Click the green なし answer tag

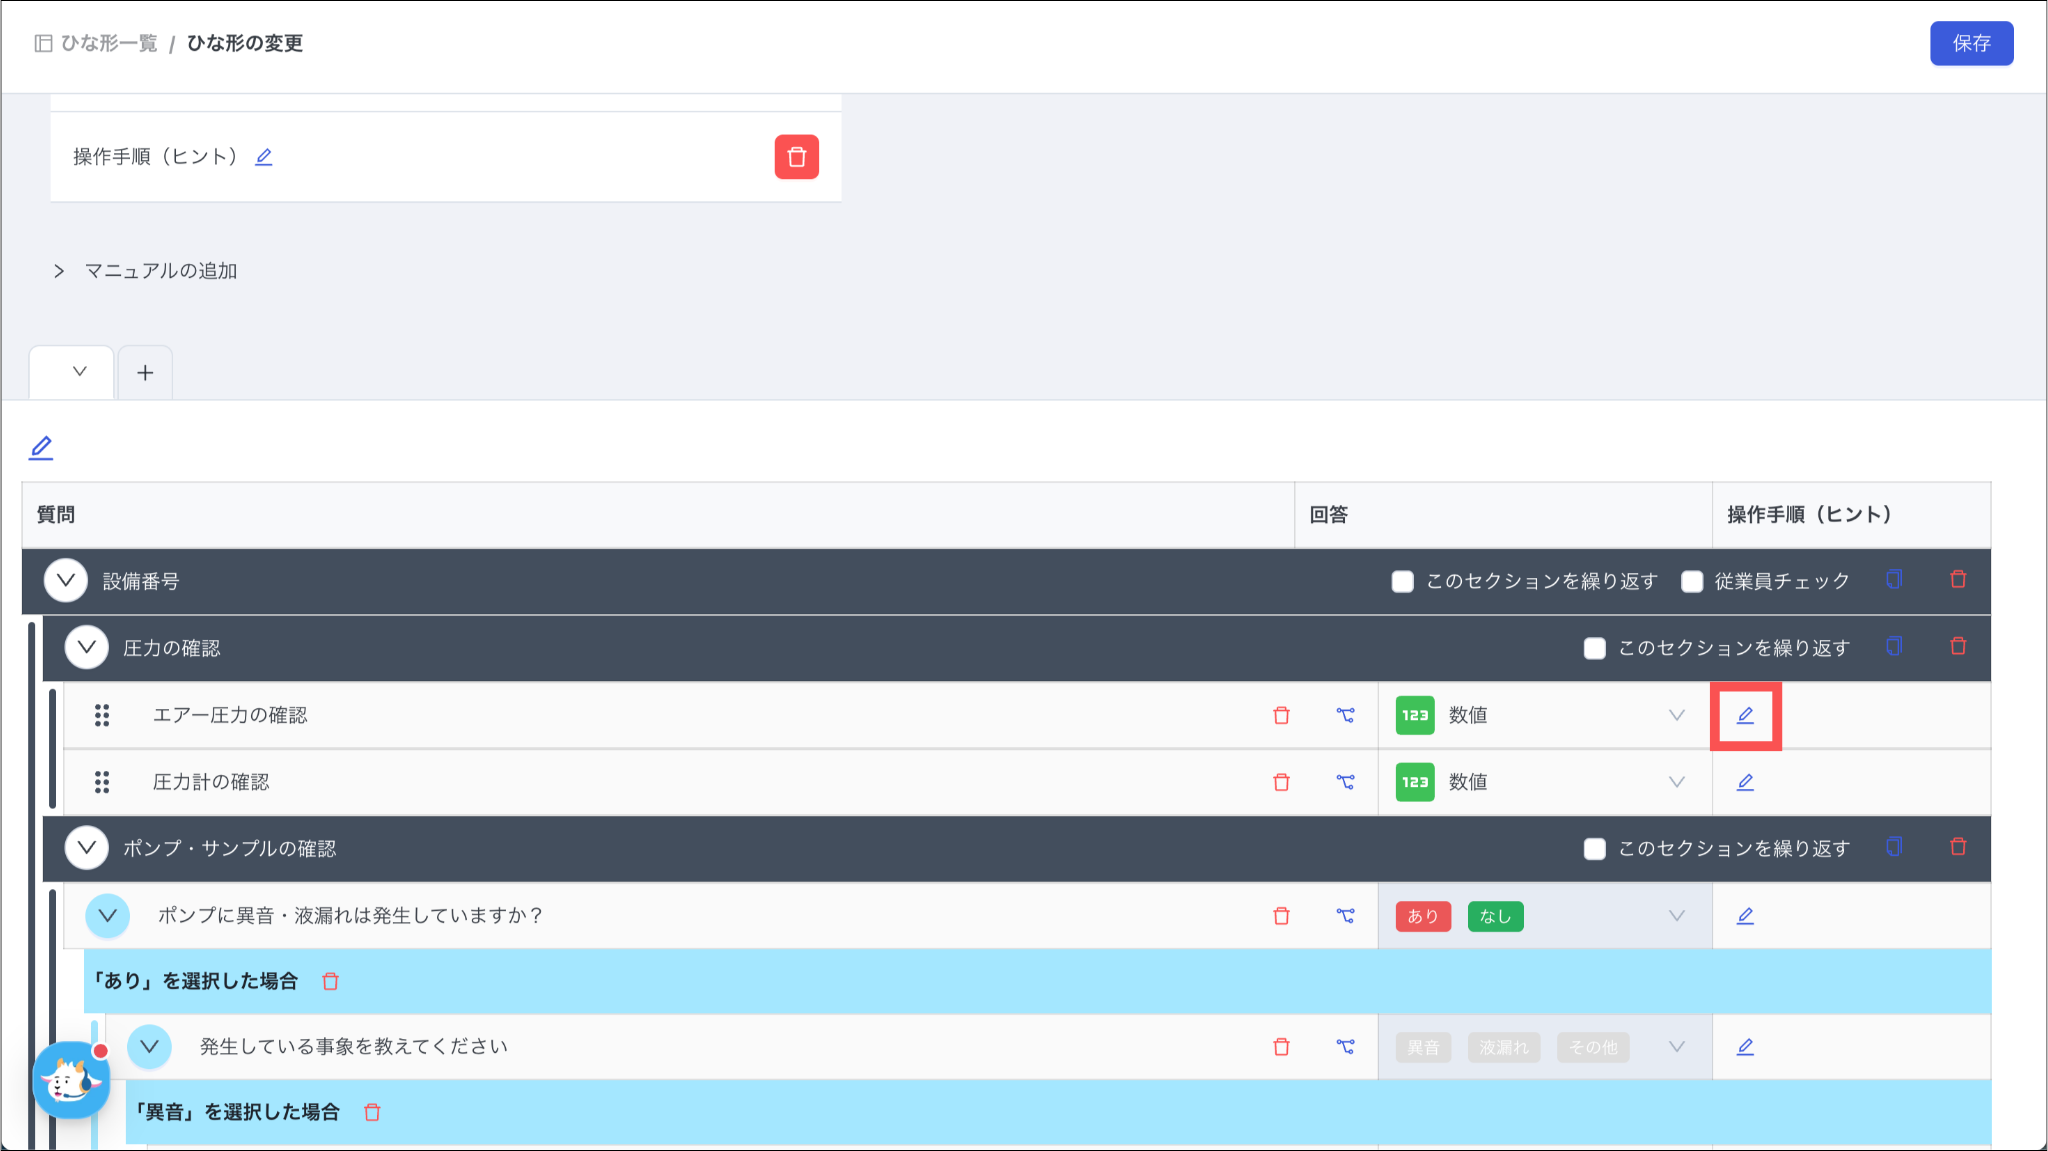click(1494, 916)
